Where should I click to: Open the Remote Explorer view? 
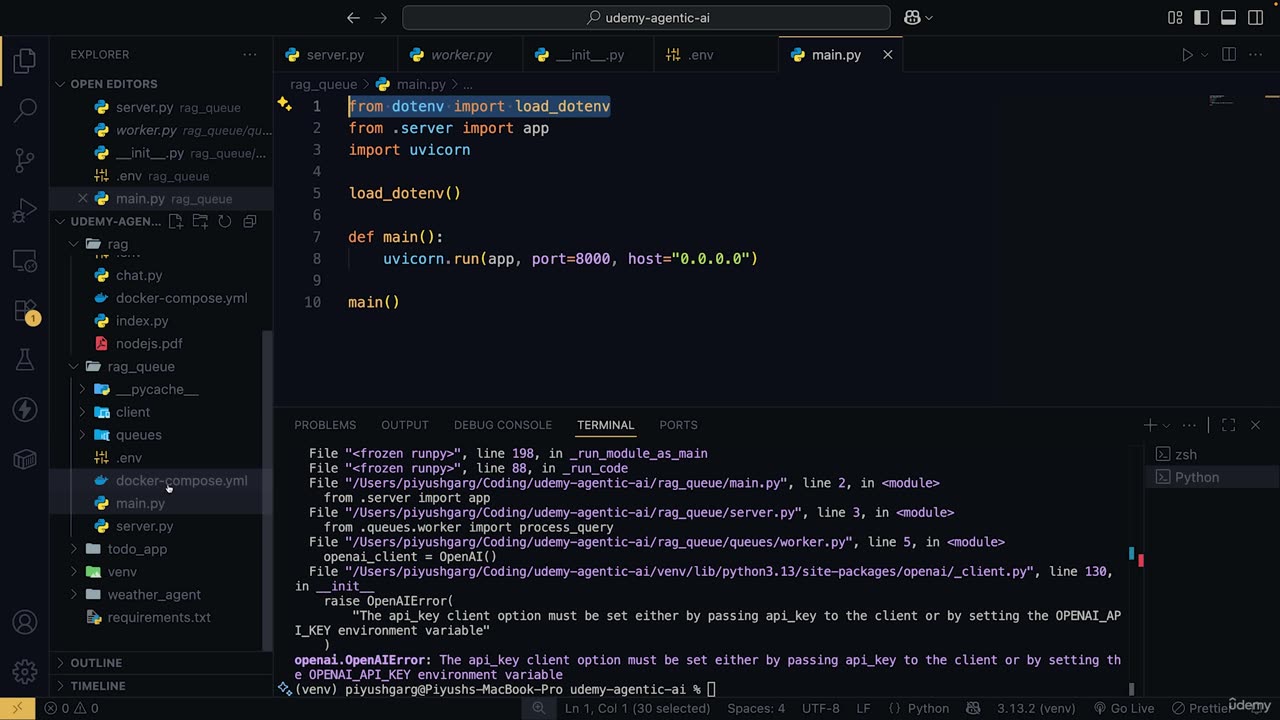coord(25,261)
